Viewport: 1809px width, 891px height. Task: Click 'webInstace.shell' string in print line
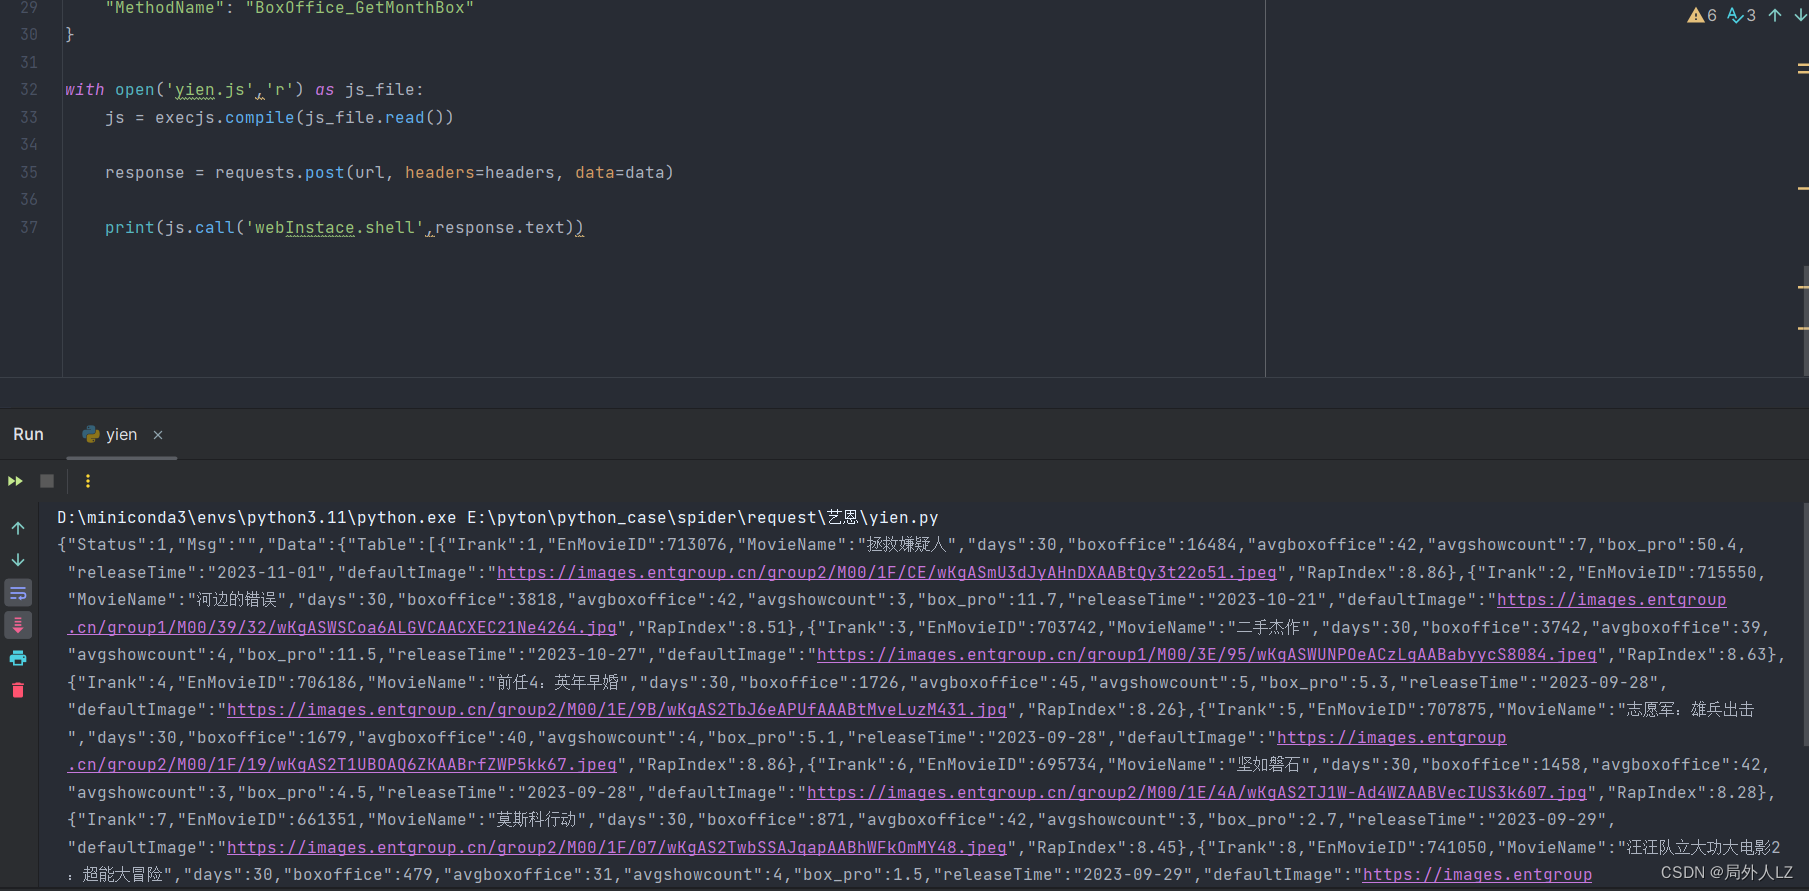pos(335,228)
